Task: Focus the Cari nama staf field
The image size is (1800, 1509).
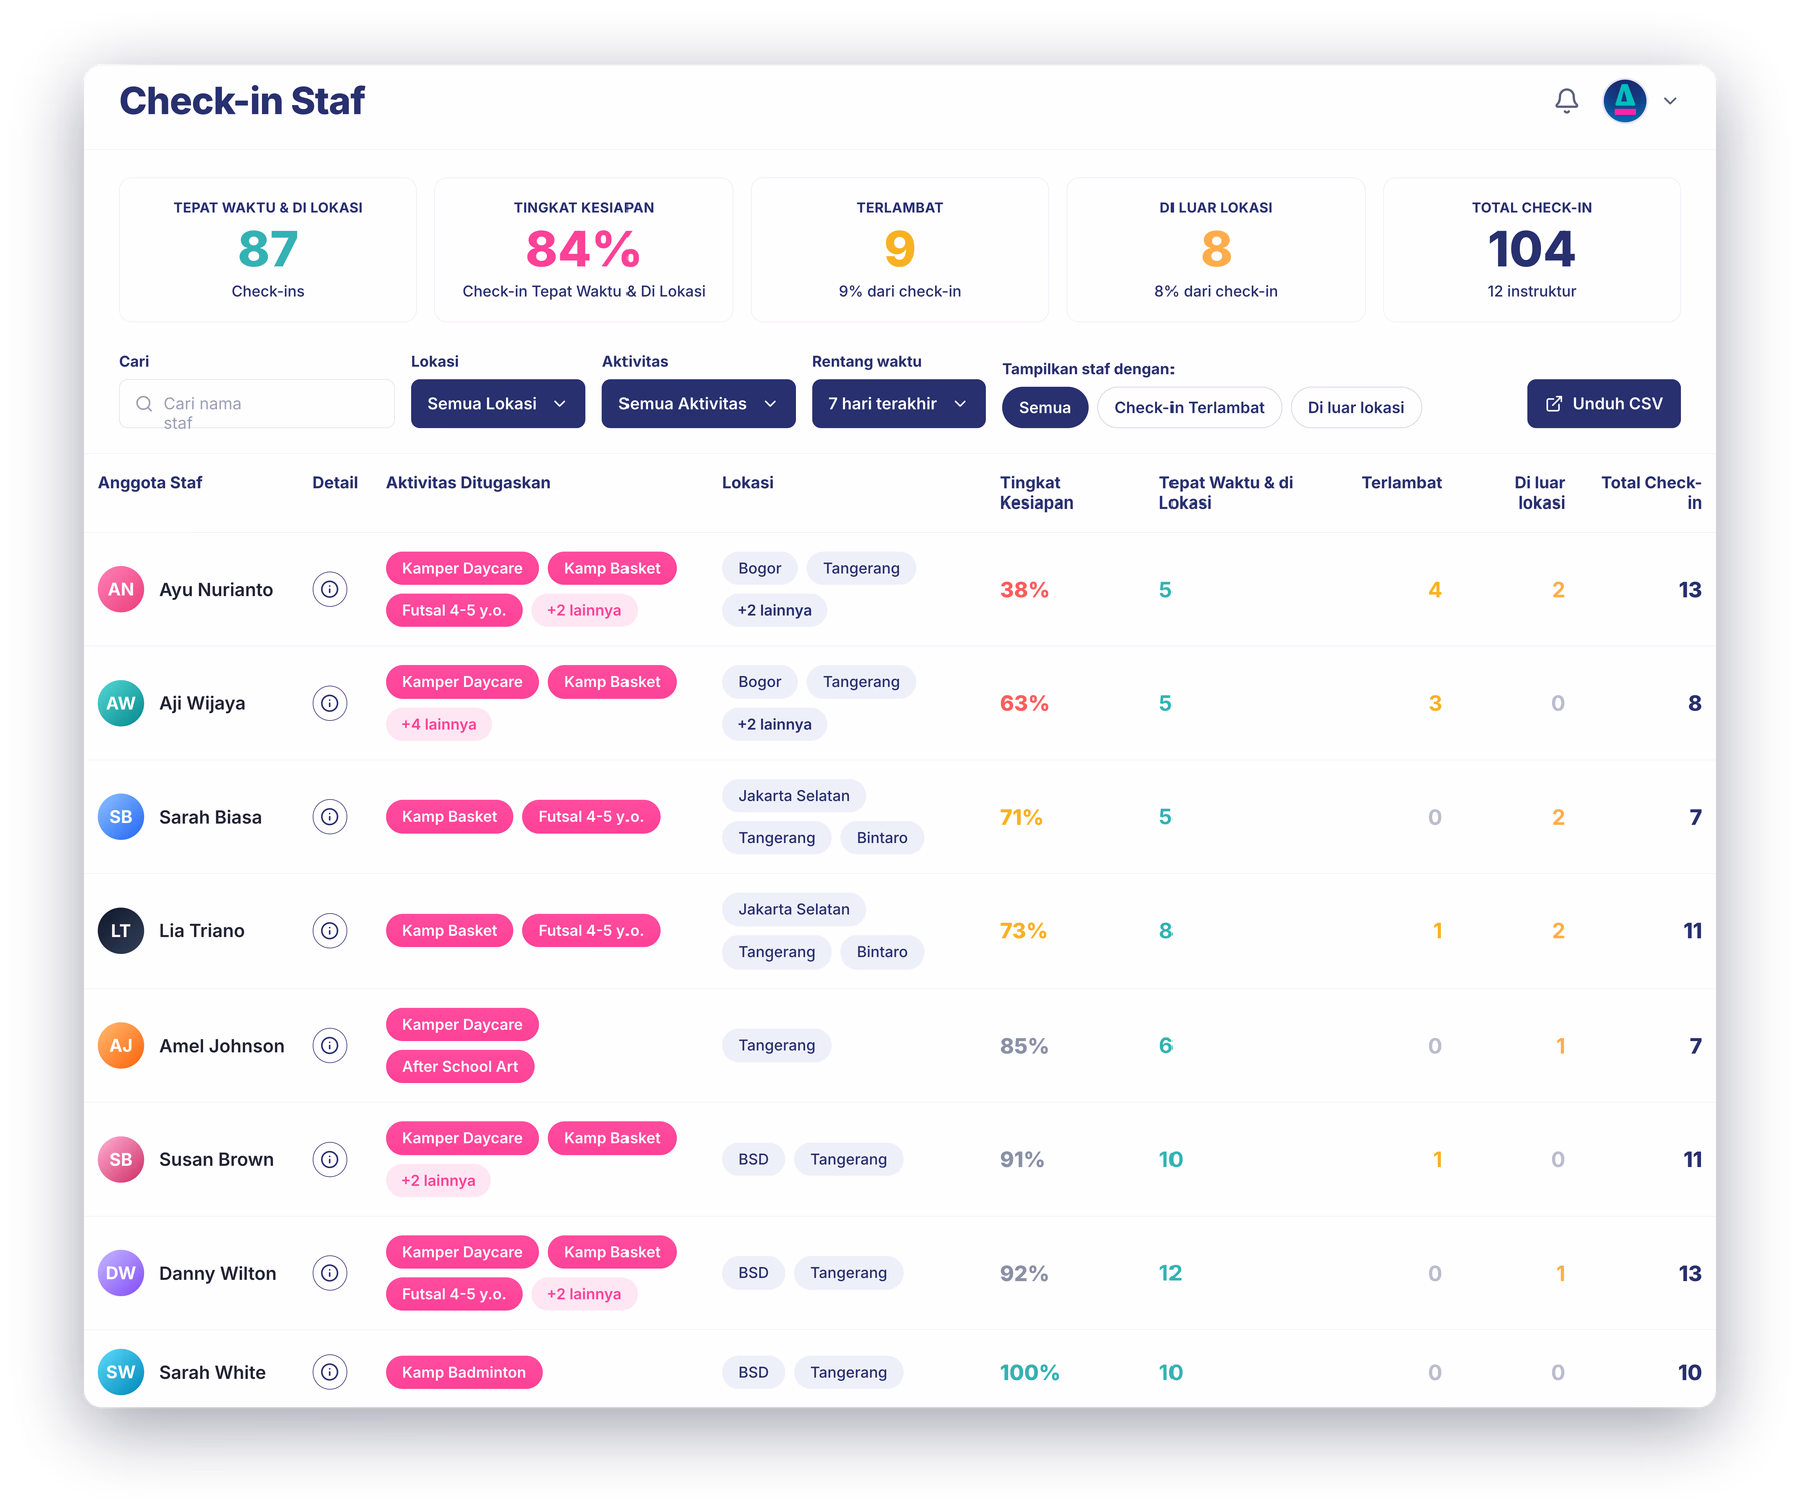Action: pyautogui.click(x=257, y=403)
